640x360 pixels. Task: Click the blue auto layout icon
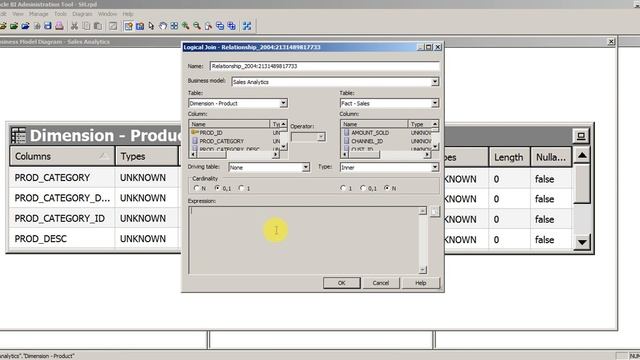point(247,26)
